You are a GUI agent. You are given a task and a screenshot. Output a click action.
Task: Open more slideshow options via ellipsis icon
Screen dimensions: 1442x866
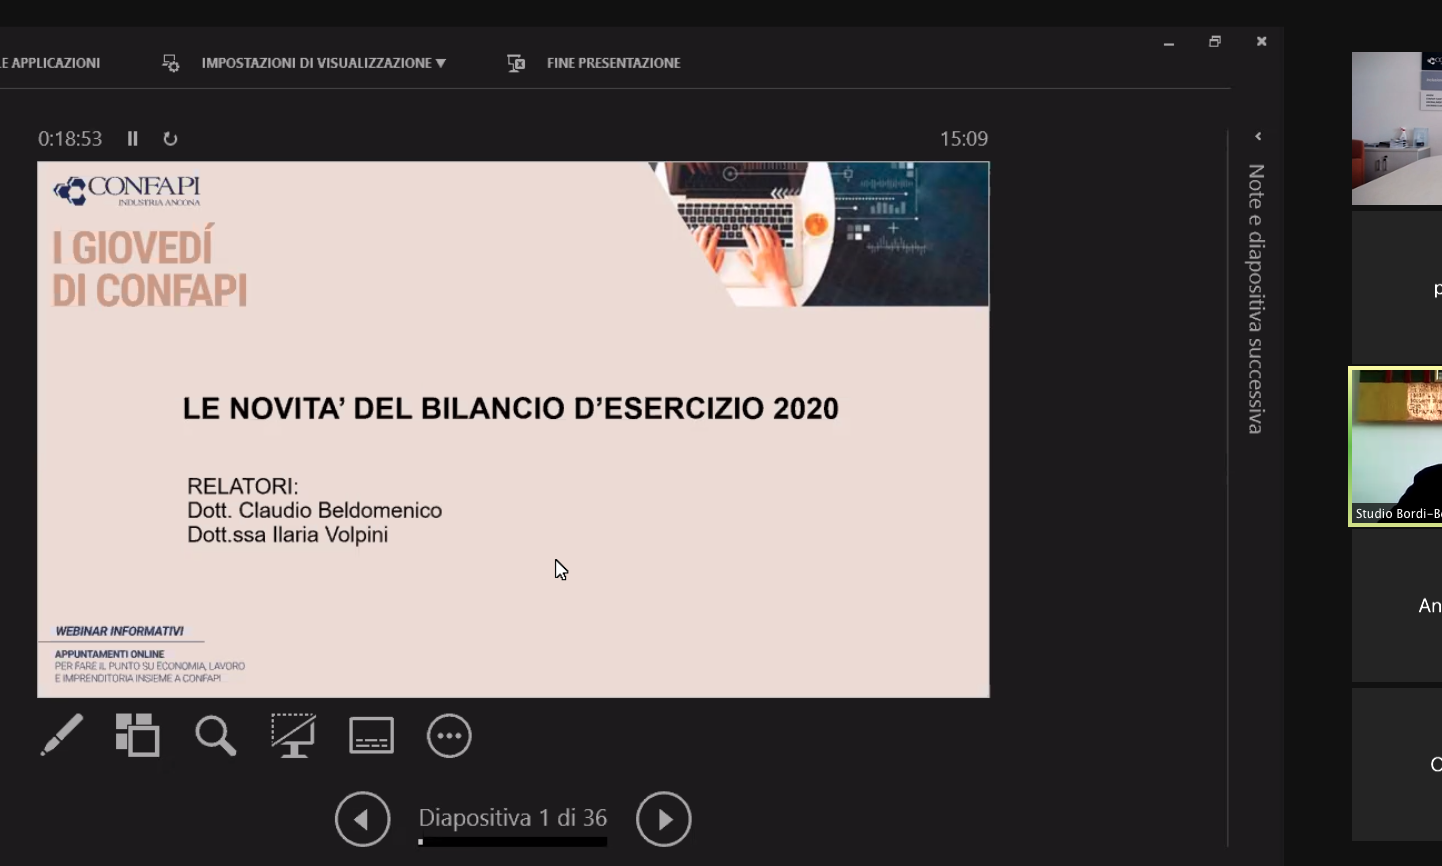click(449, 736)
